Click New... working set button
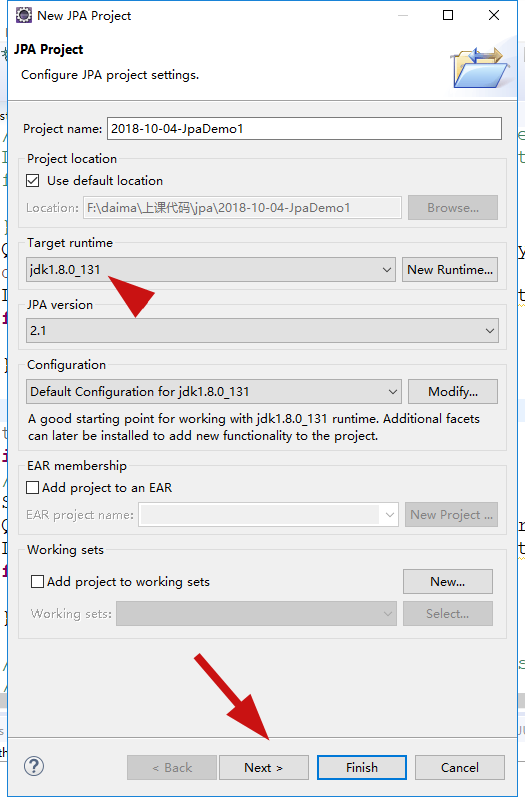This screenshot has height=804, width=525. [x=448, y=581]
